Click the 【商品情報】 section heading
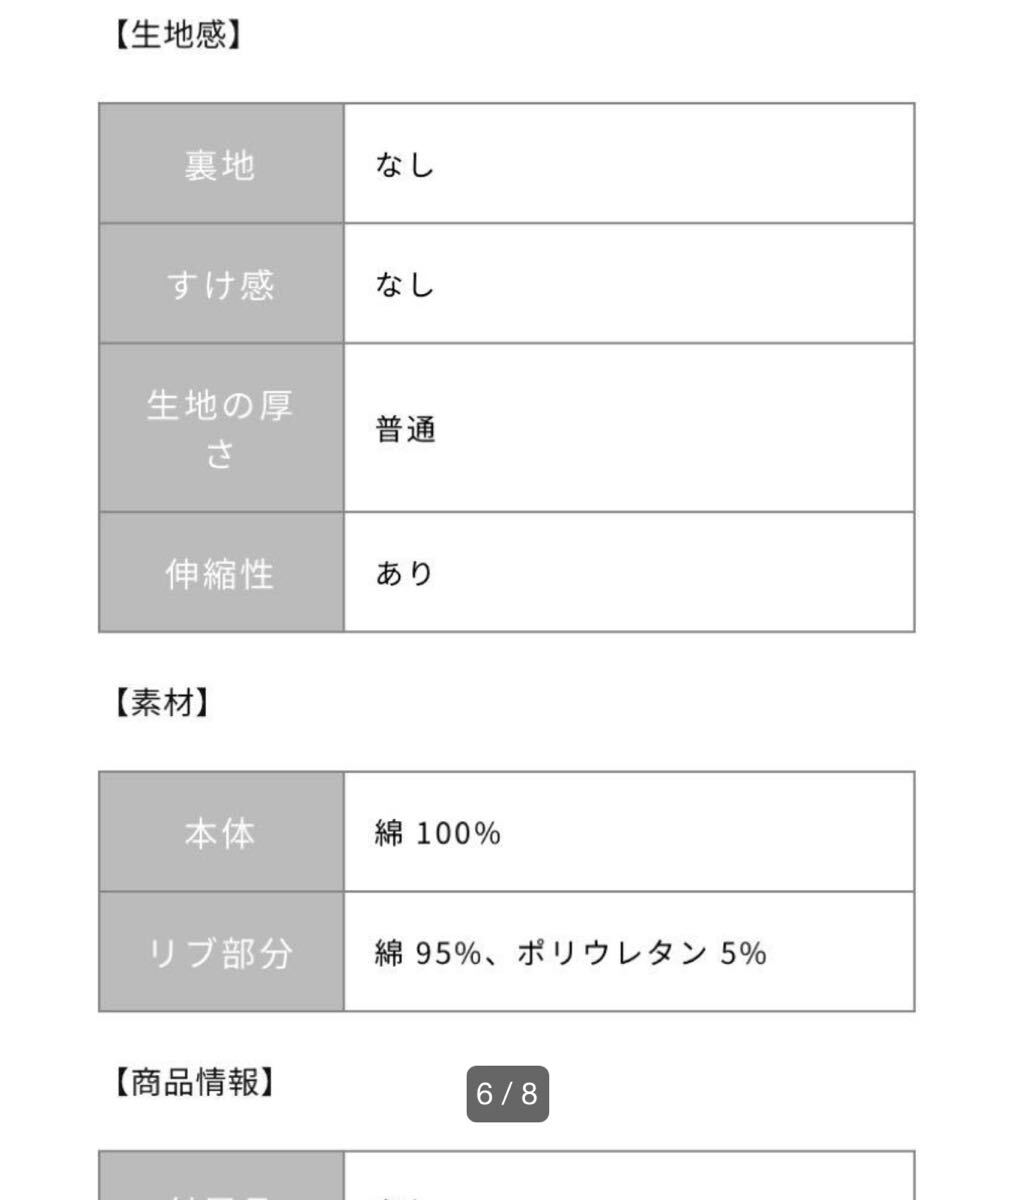Viewport: 1015px width, 1200px height. (x=192, y=1082)
